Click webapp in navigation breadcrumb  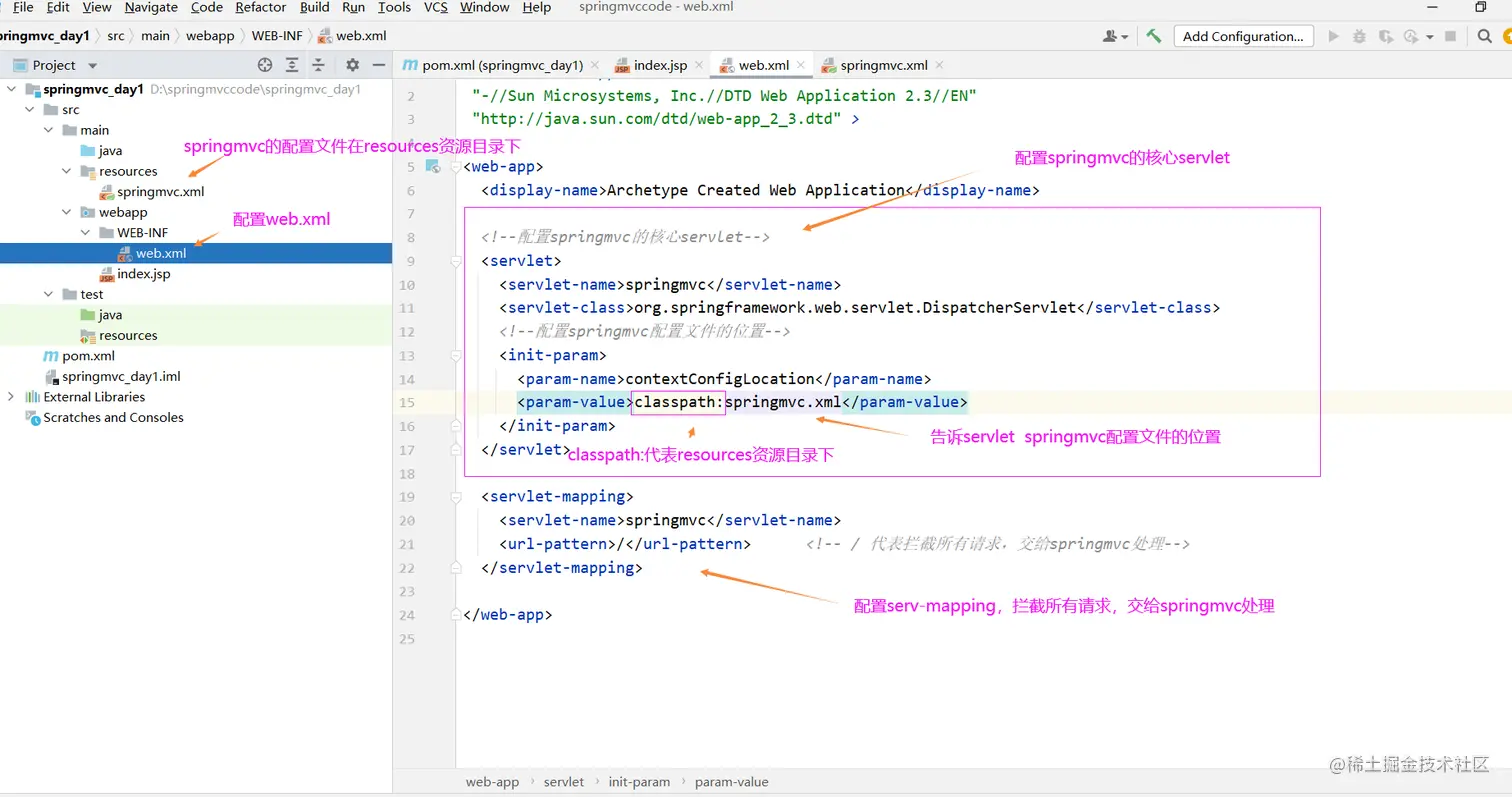pyautogui.click(x=209, y=36)
